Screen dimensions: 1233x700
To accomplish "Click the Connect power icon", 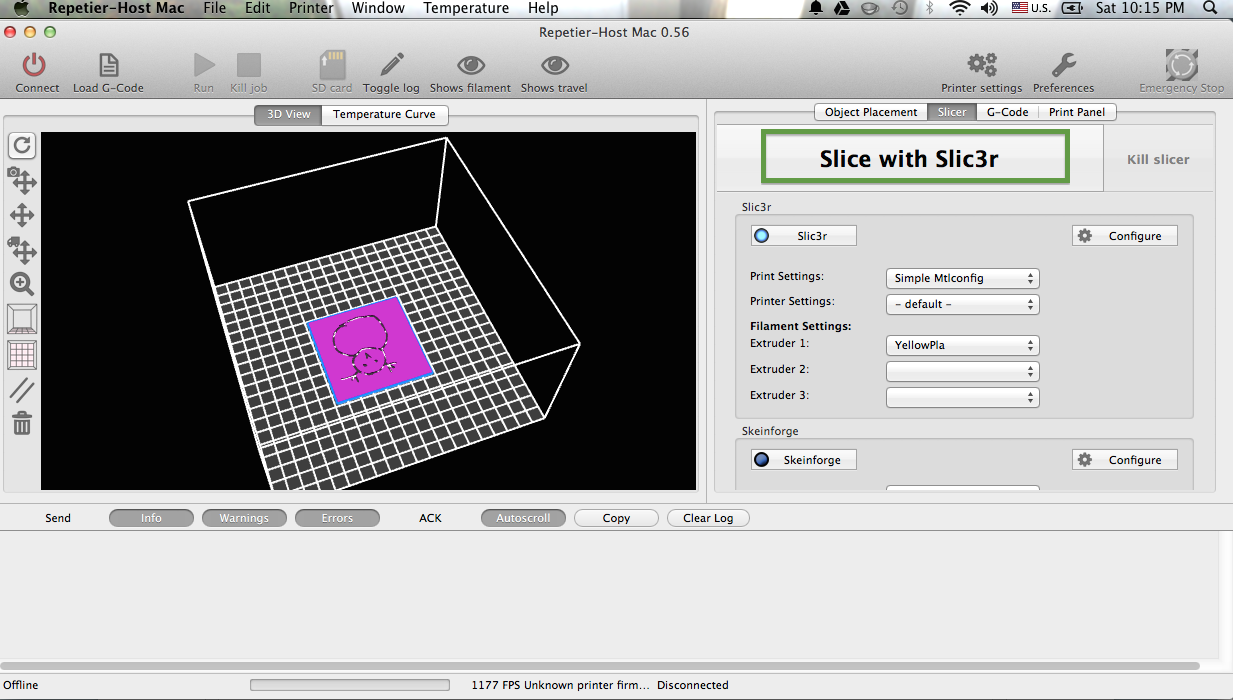I will [x=35, y=66].
